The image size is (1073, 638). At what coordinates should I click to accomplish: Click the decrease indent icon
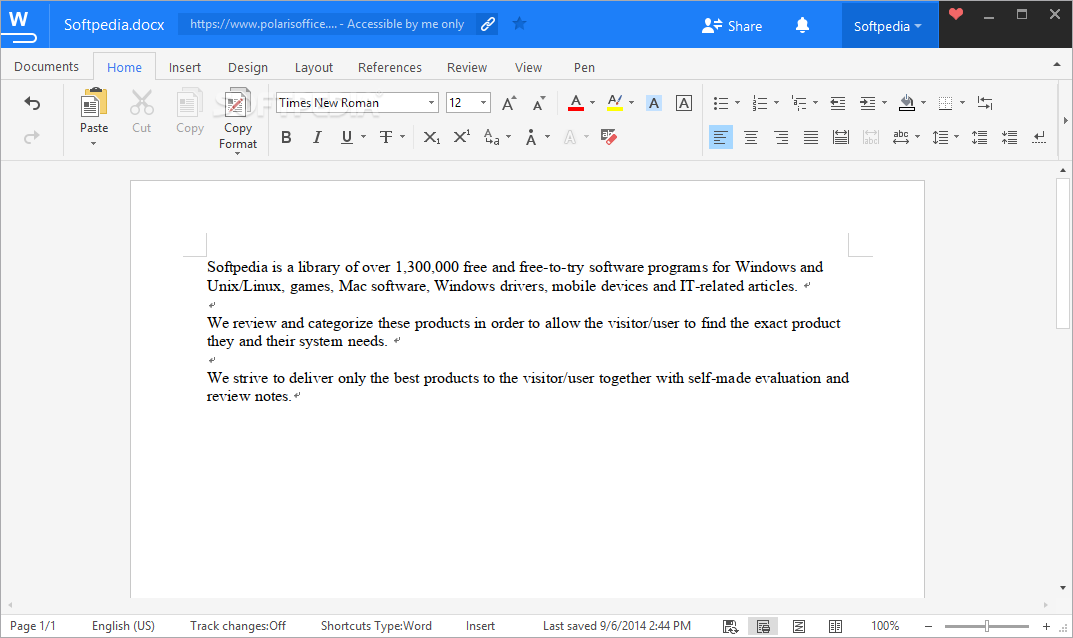[x=838, y=103]
